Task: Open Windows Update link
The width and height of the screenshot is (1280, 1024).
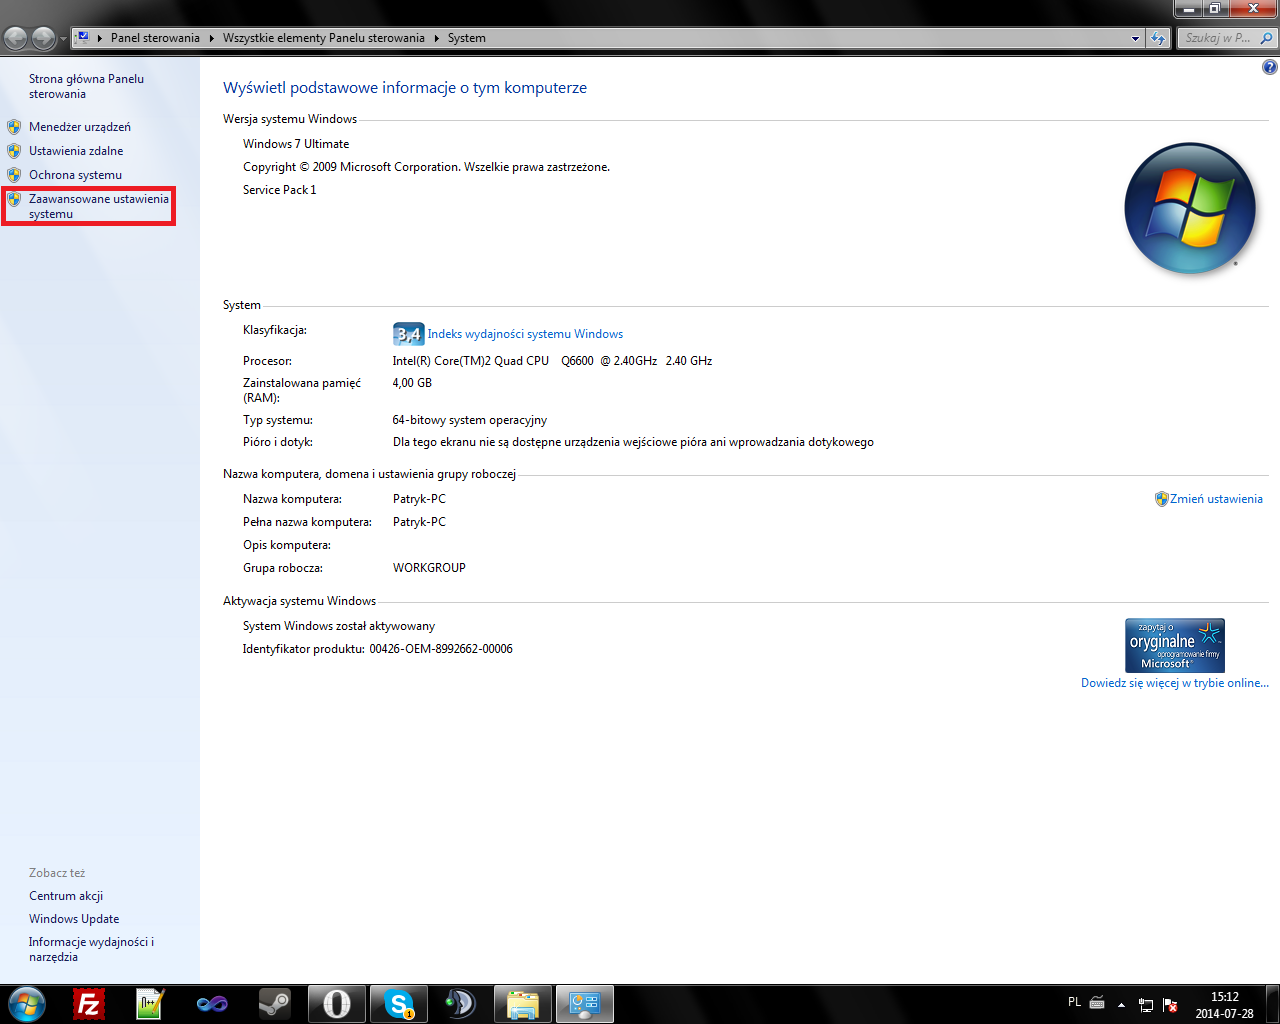Action: tap(74, 919)
